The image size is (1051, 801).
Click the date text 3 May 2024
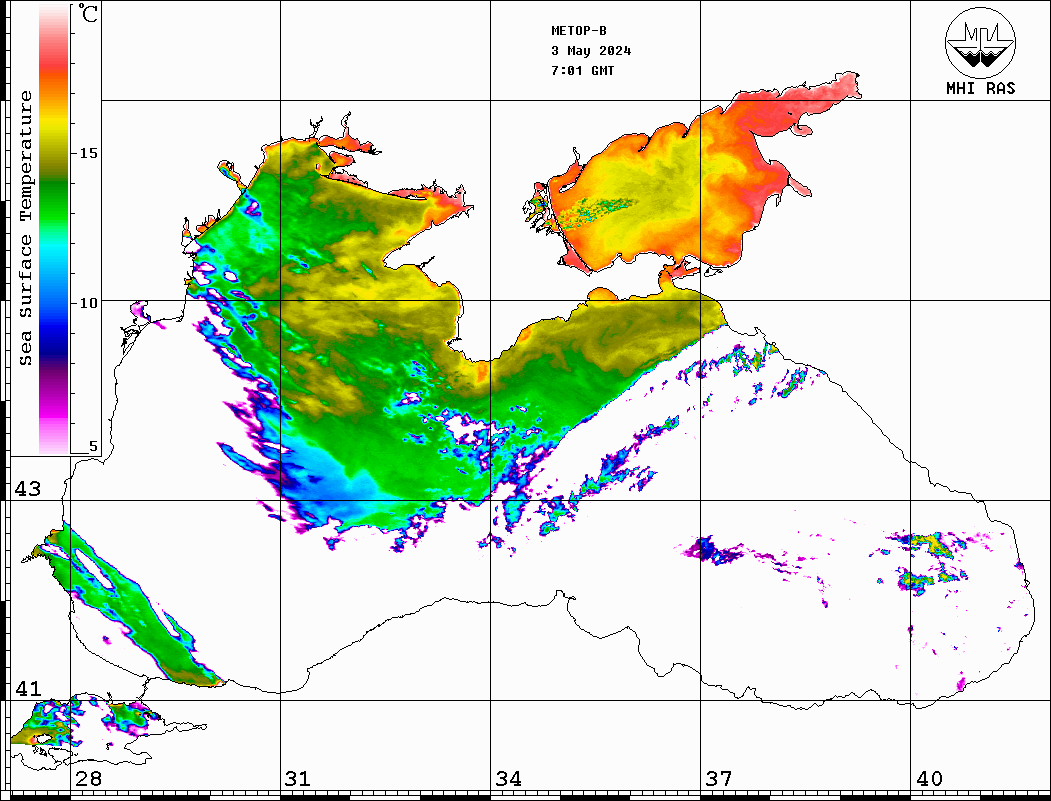591,51
